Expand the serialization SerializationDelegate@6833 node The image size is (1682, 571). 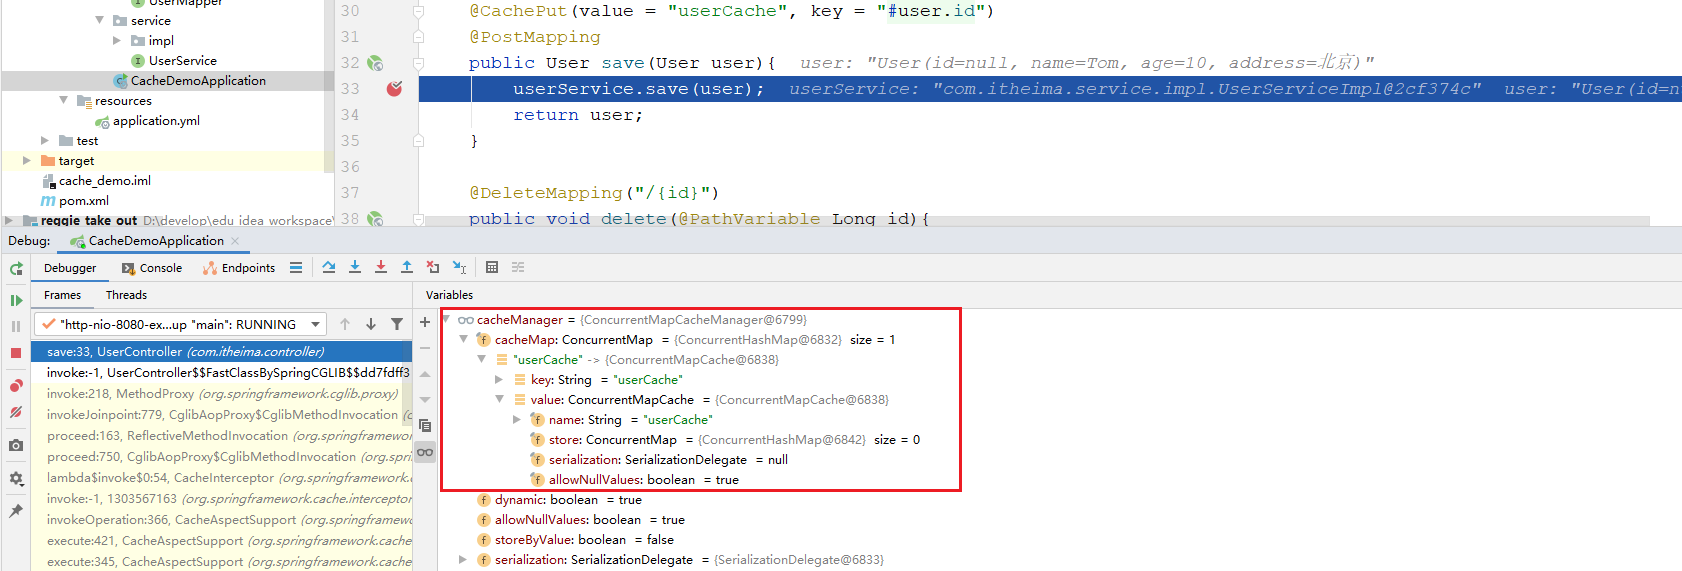click(463, 560)
